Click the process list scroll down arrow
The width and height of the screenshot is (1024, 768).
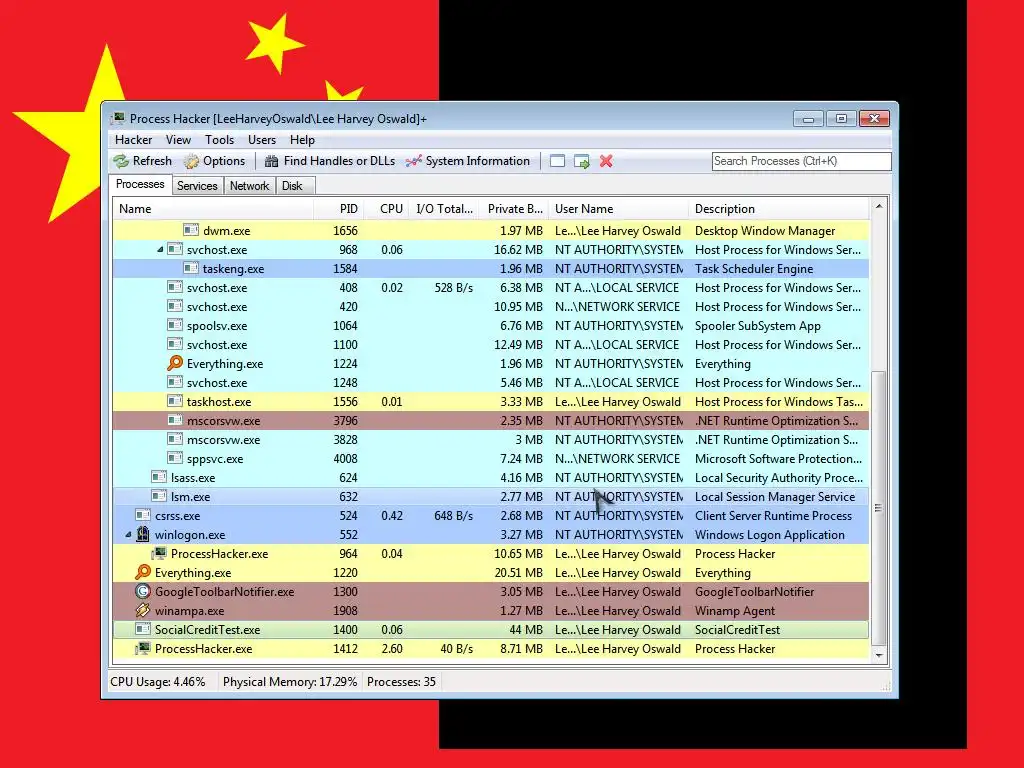(x=879, y=655)
